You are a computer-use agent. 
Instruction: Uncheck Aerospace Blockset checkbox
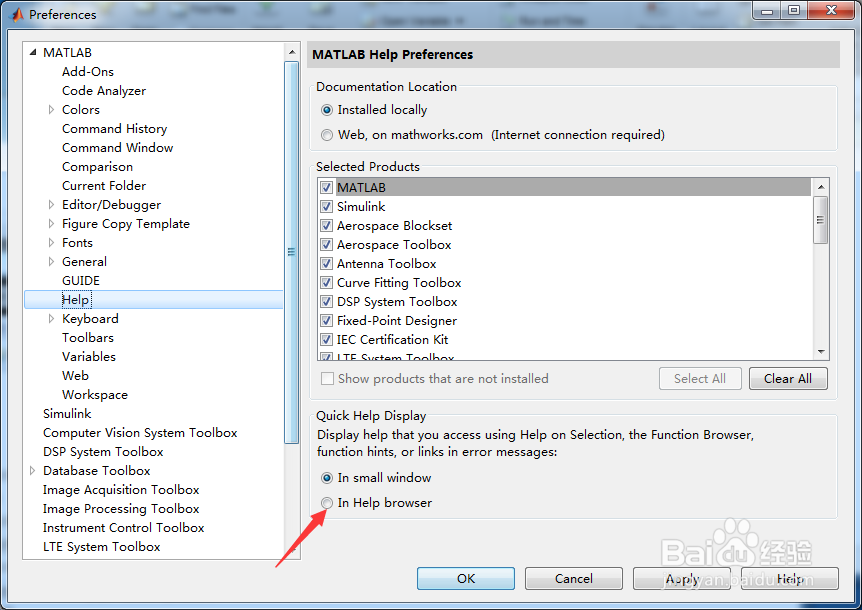(327, 226)
